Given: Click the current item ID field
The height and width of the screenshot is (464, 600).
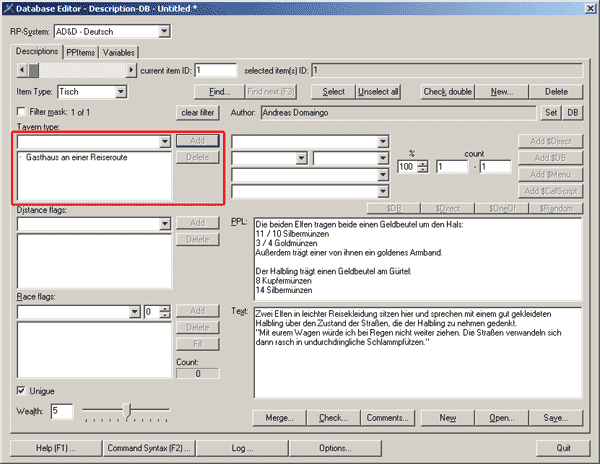Looking at the screenshot, I should (215, 70).
